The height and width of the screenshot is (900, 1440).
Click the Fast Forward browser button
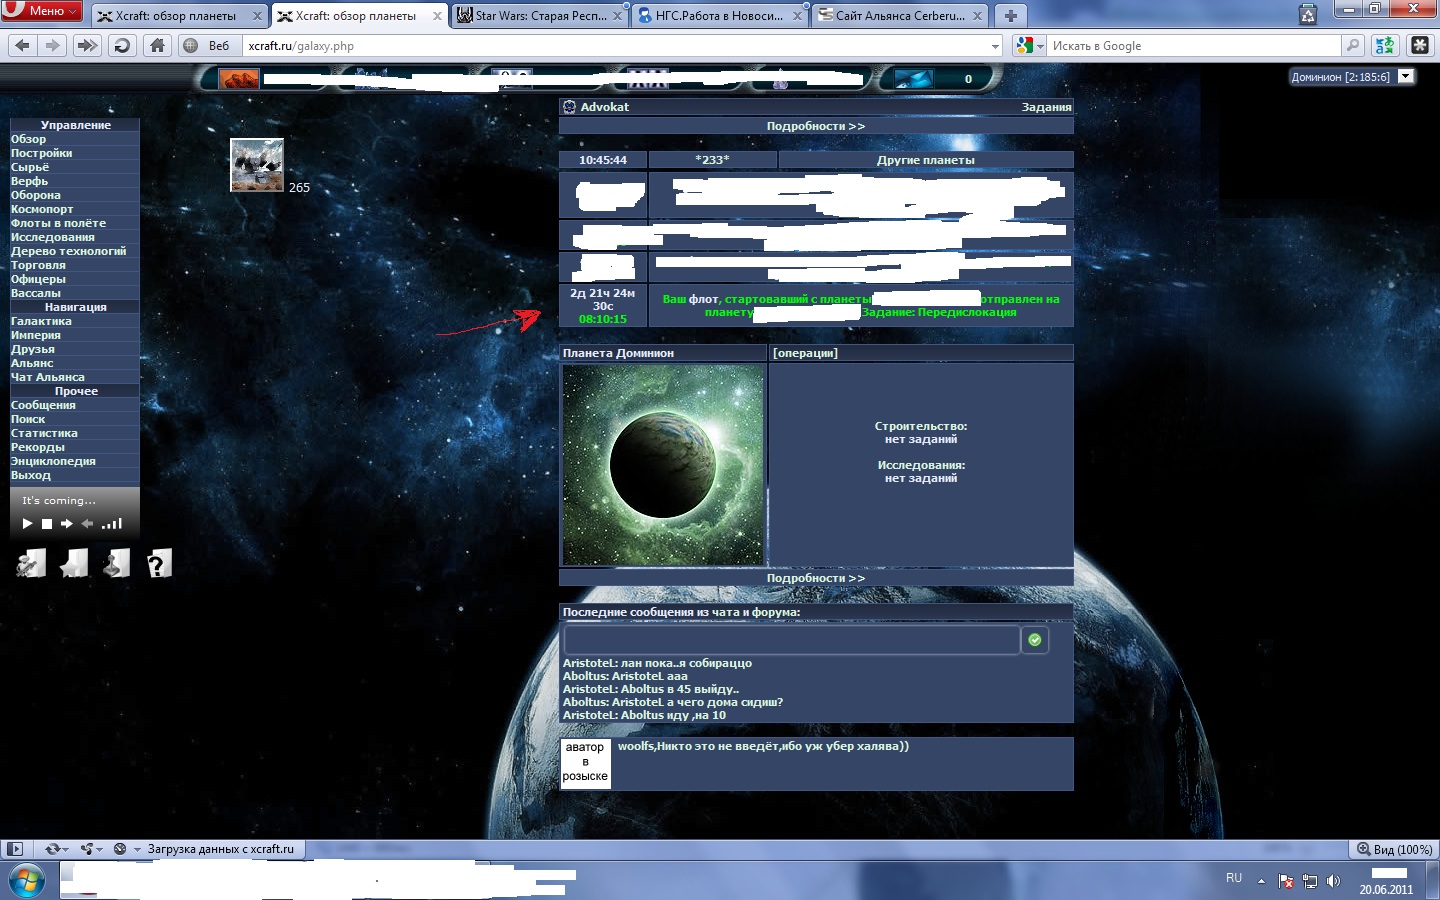coord(88,45)
